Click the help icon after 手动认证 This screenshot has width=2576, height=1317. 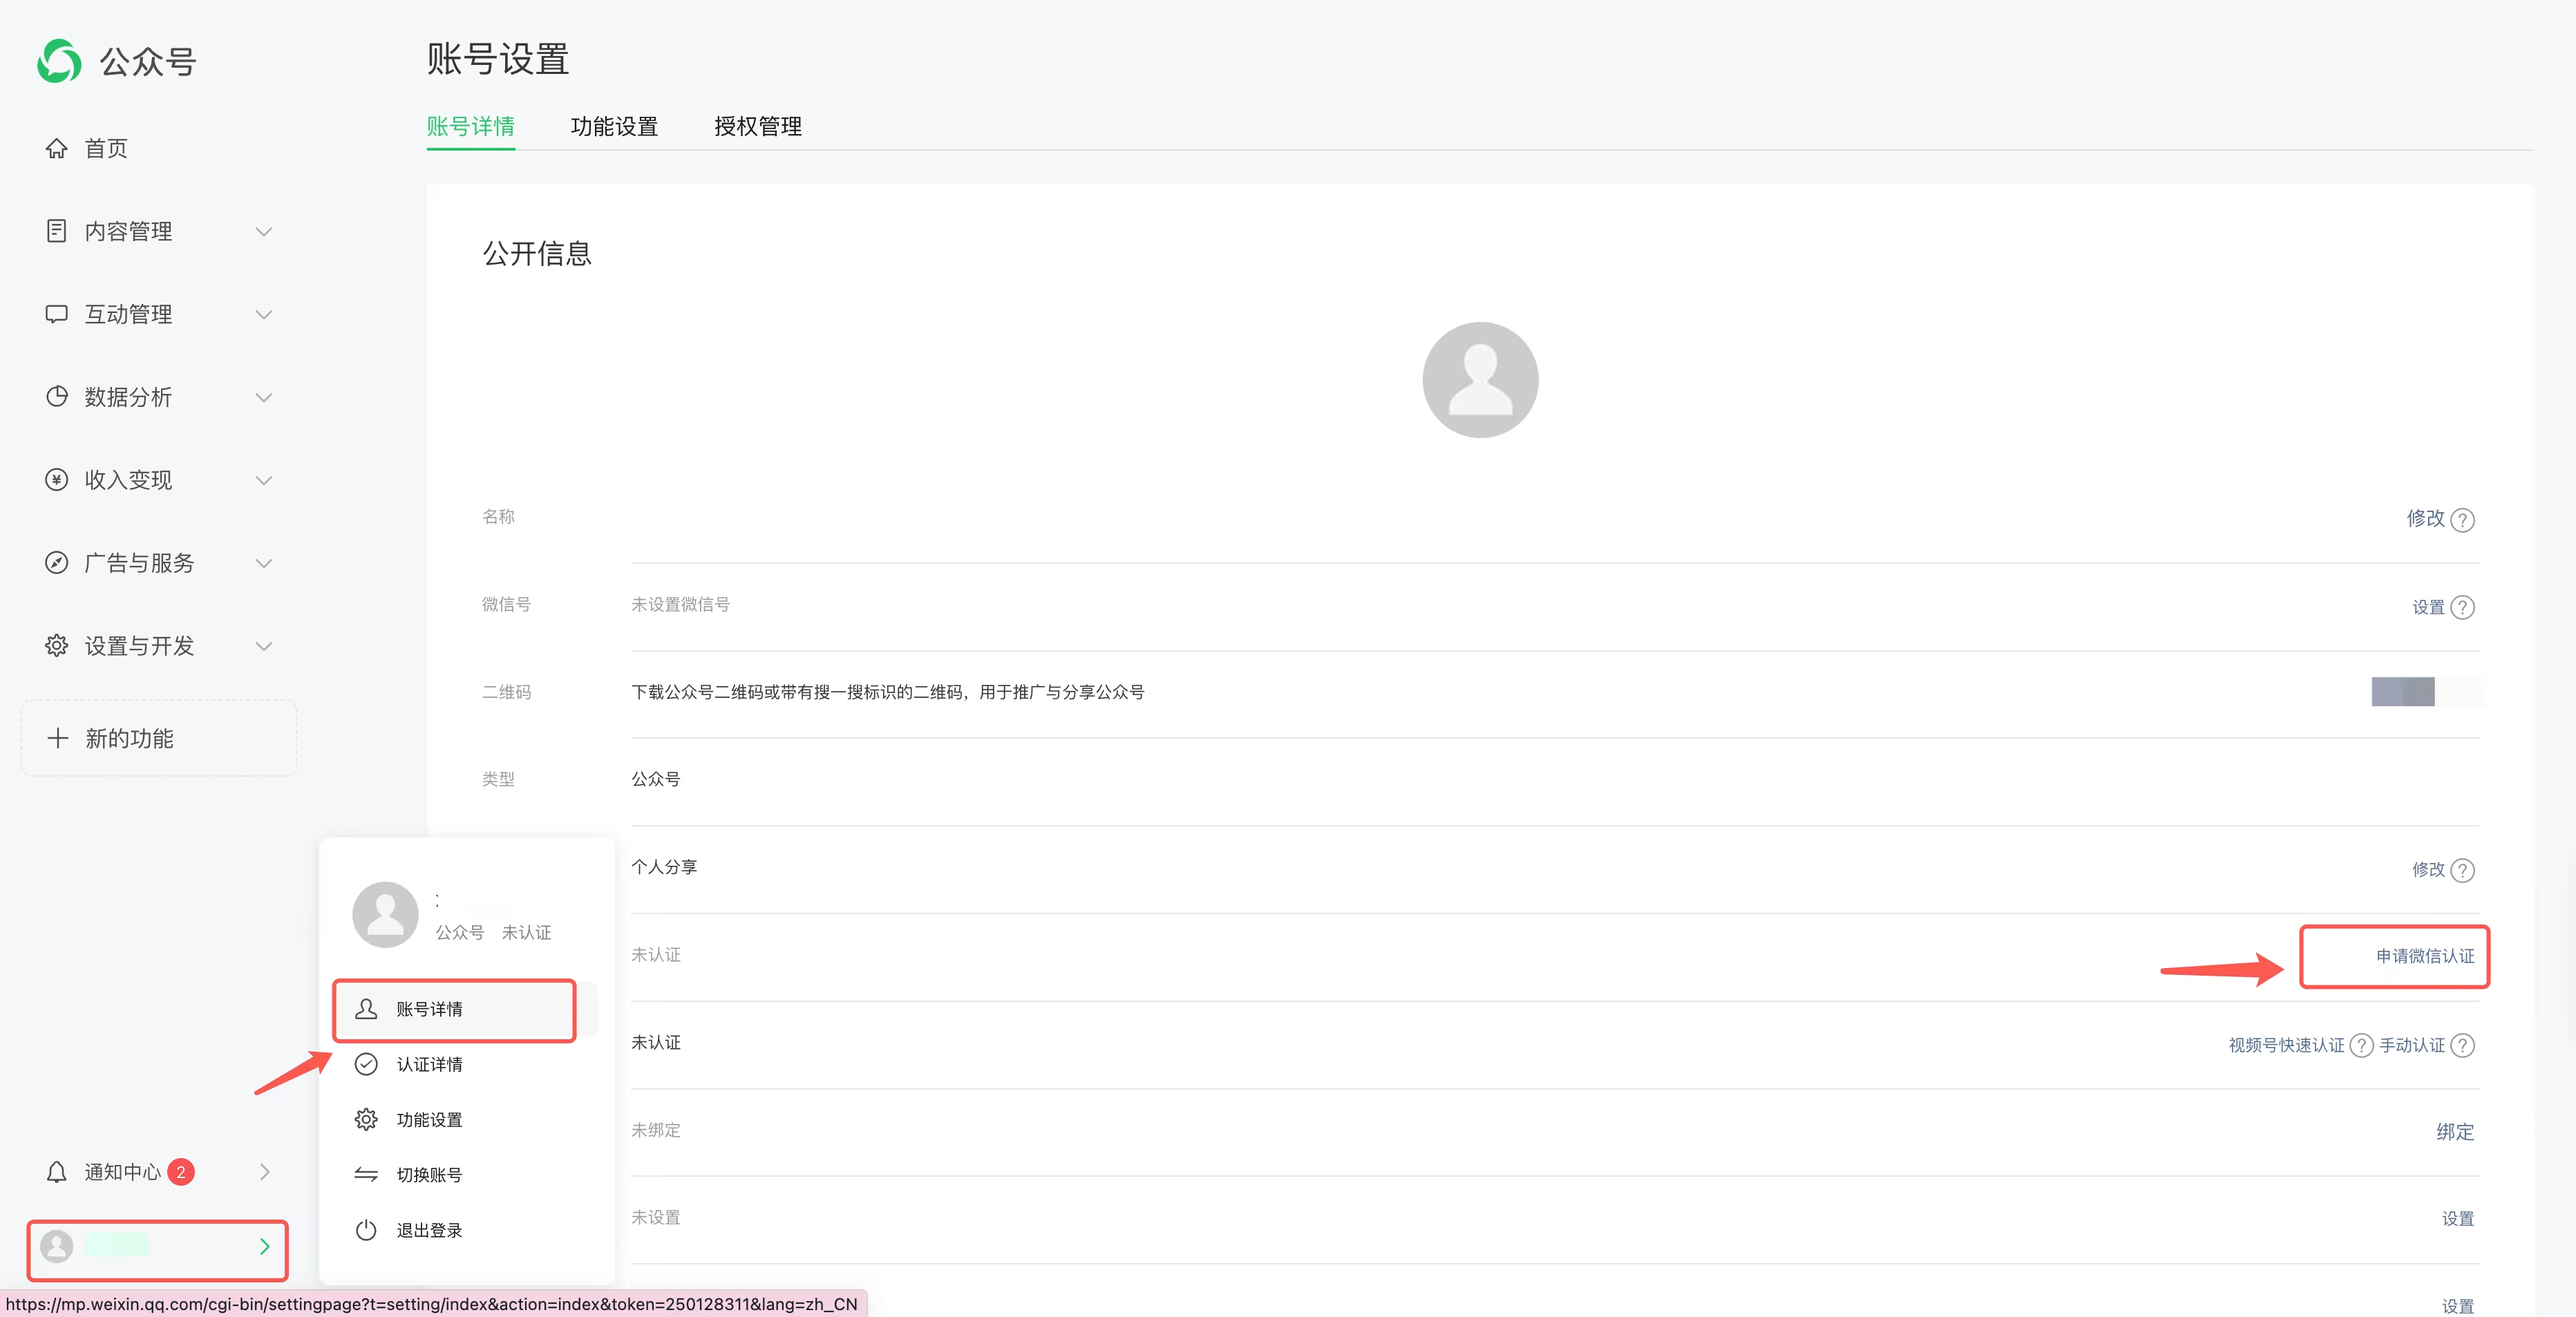coord(2462,1045)
